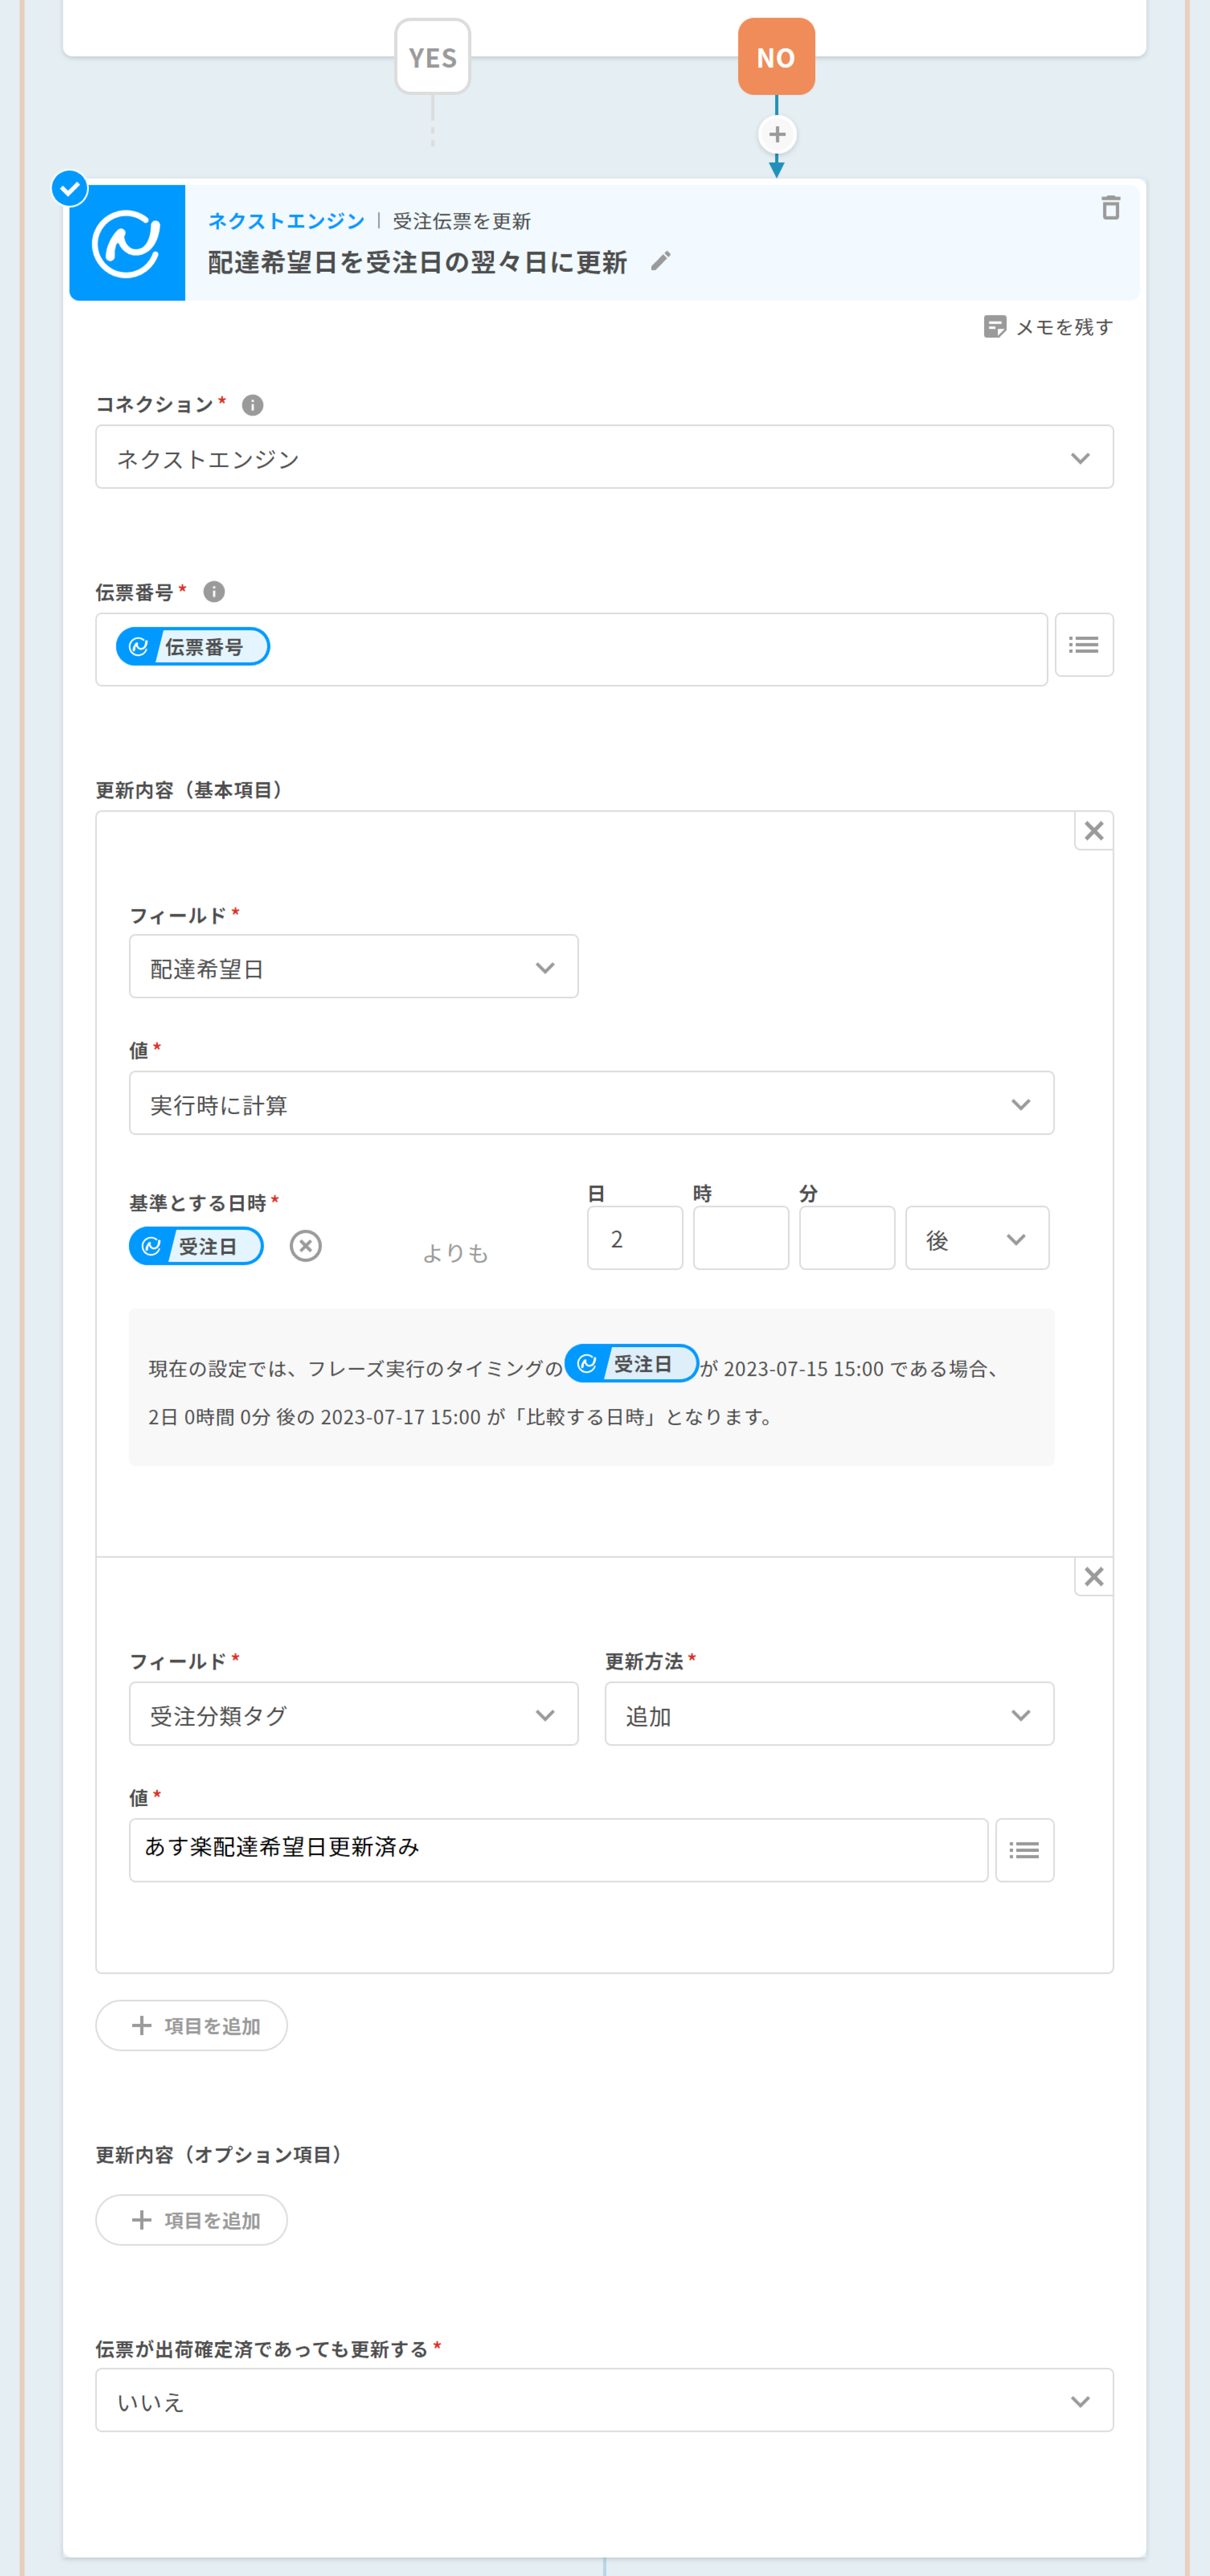Click plus icon to add step under NO
1210x2576 pixels.
point(776,134)
